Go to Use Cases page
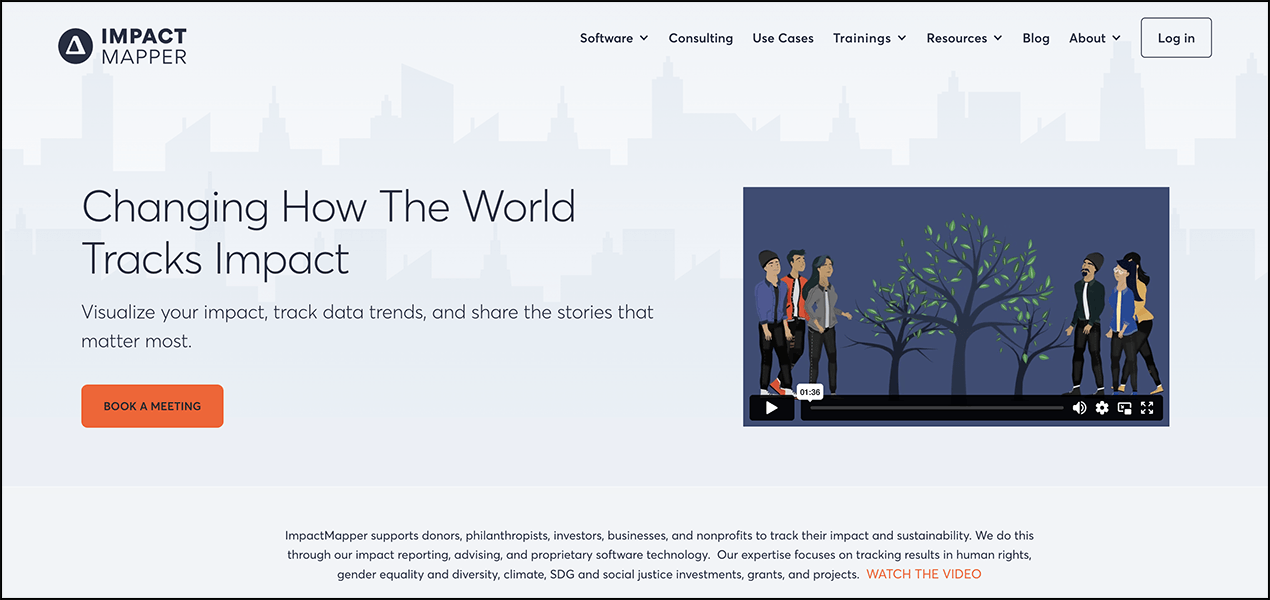 click(783, 38)
